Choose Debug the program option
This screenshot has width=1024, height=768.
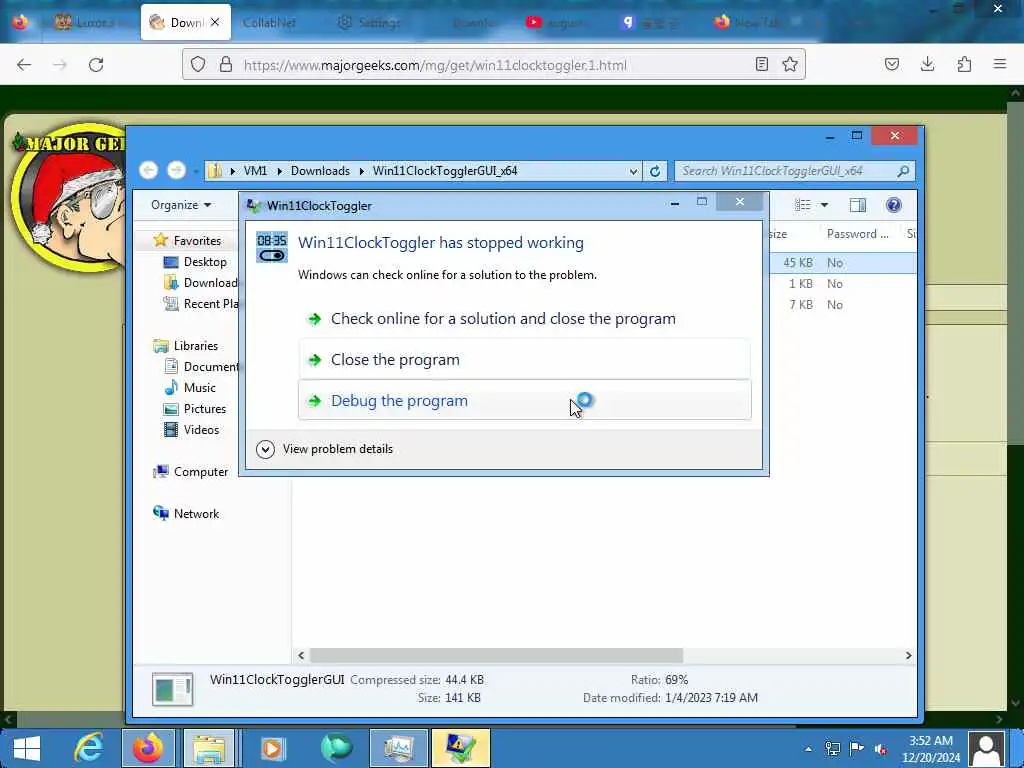[524, 400]
